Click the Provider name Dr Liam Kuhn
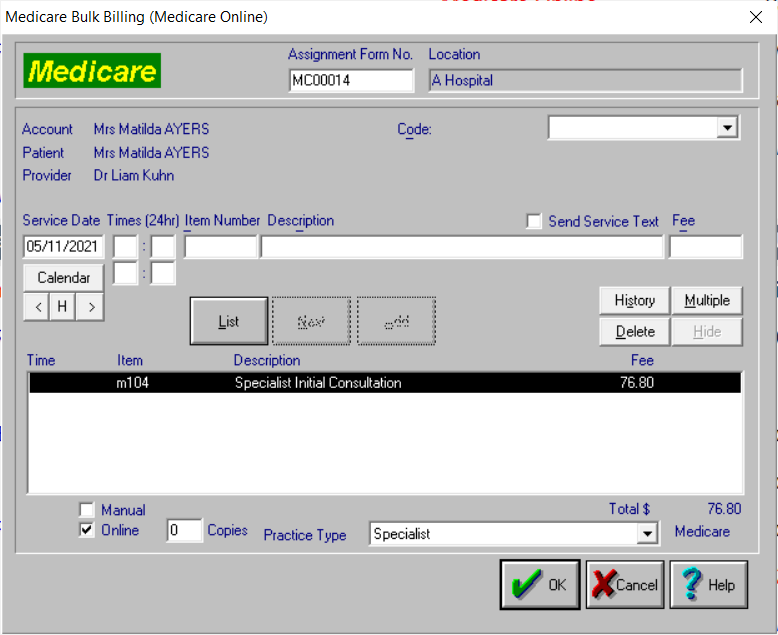Screen dimensions: 778x635 (x=134, y=175)
